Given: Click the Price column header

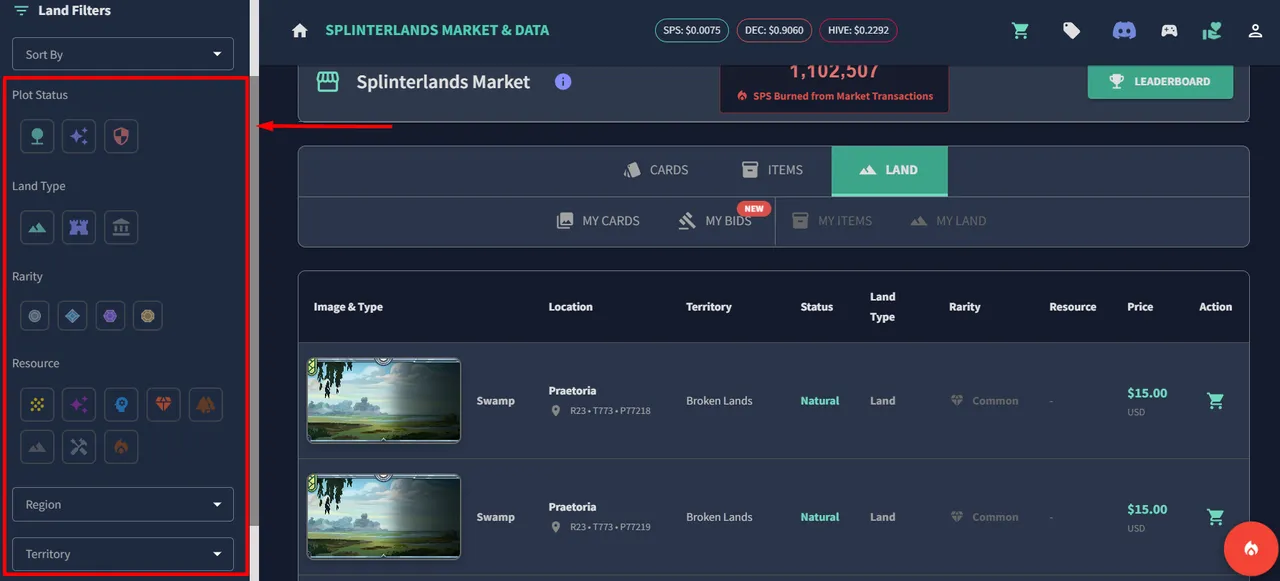Looking at the screenshot, I should [x=1140, y=307].
